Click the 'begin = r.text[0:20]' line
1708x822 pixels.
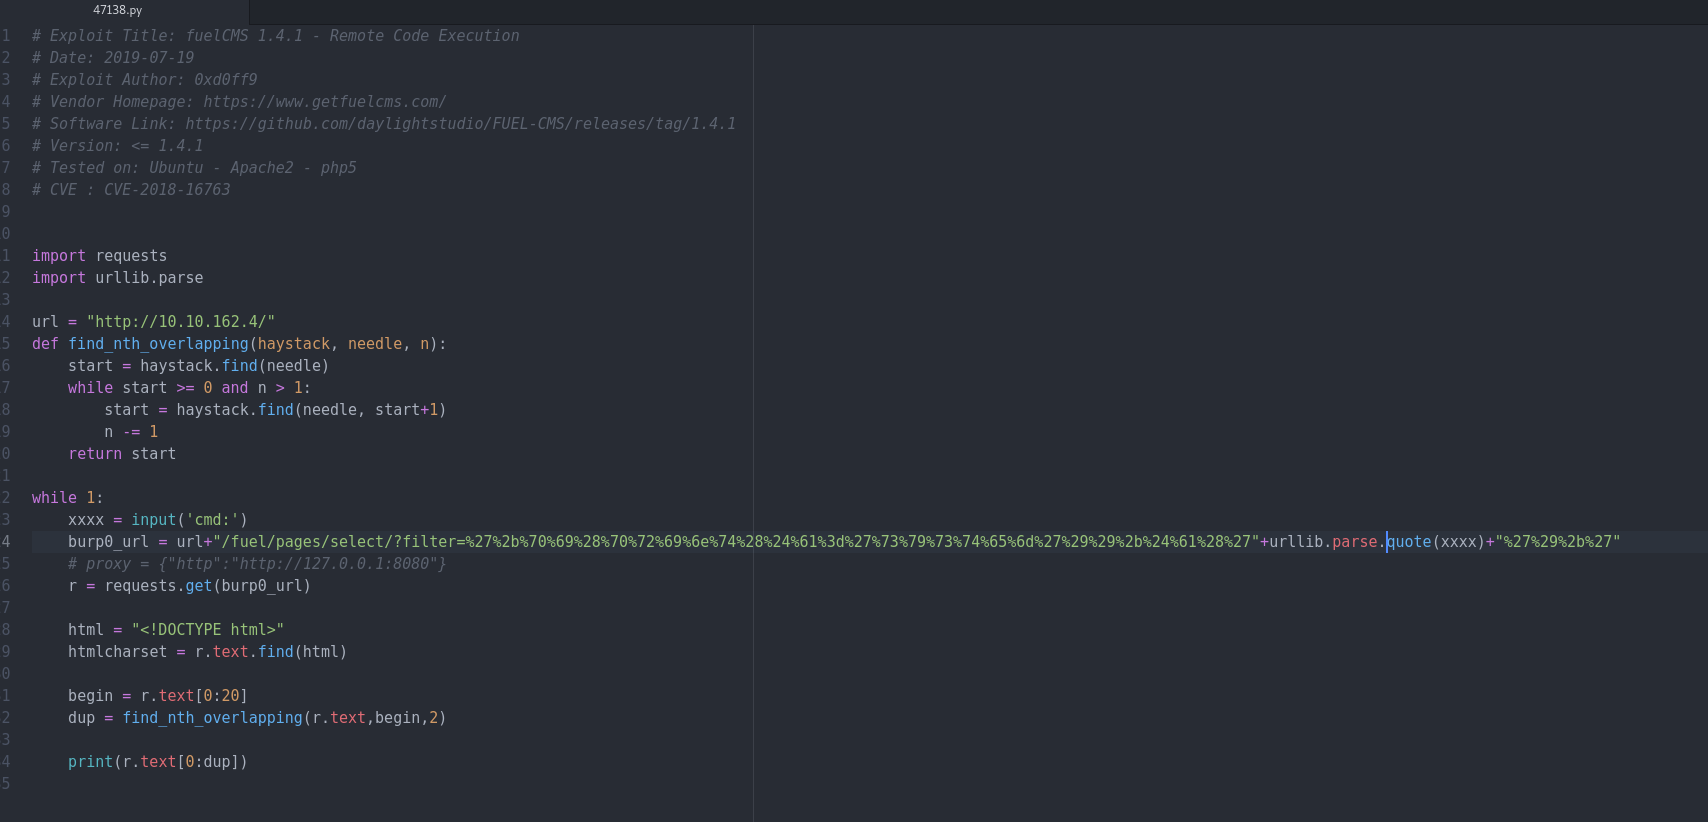click(x=158, y=696)
